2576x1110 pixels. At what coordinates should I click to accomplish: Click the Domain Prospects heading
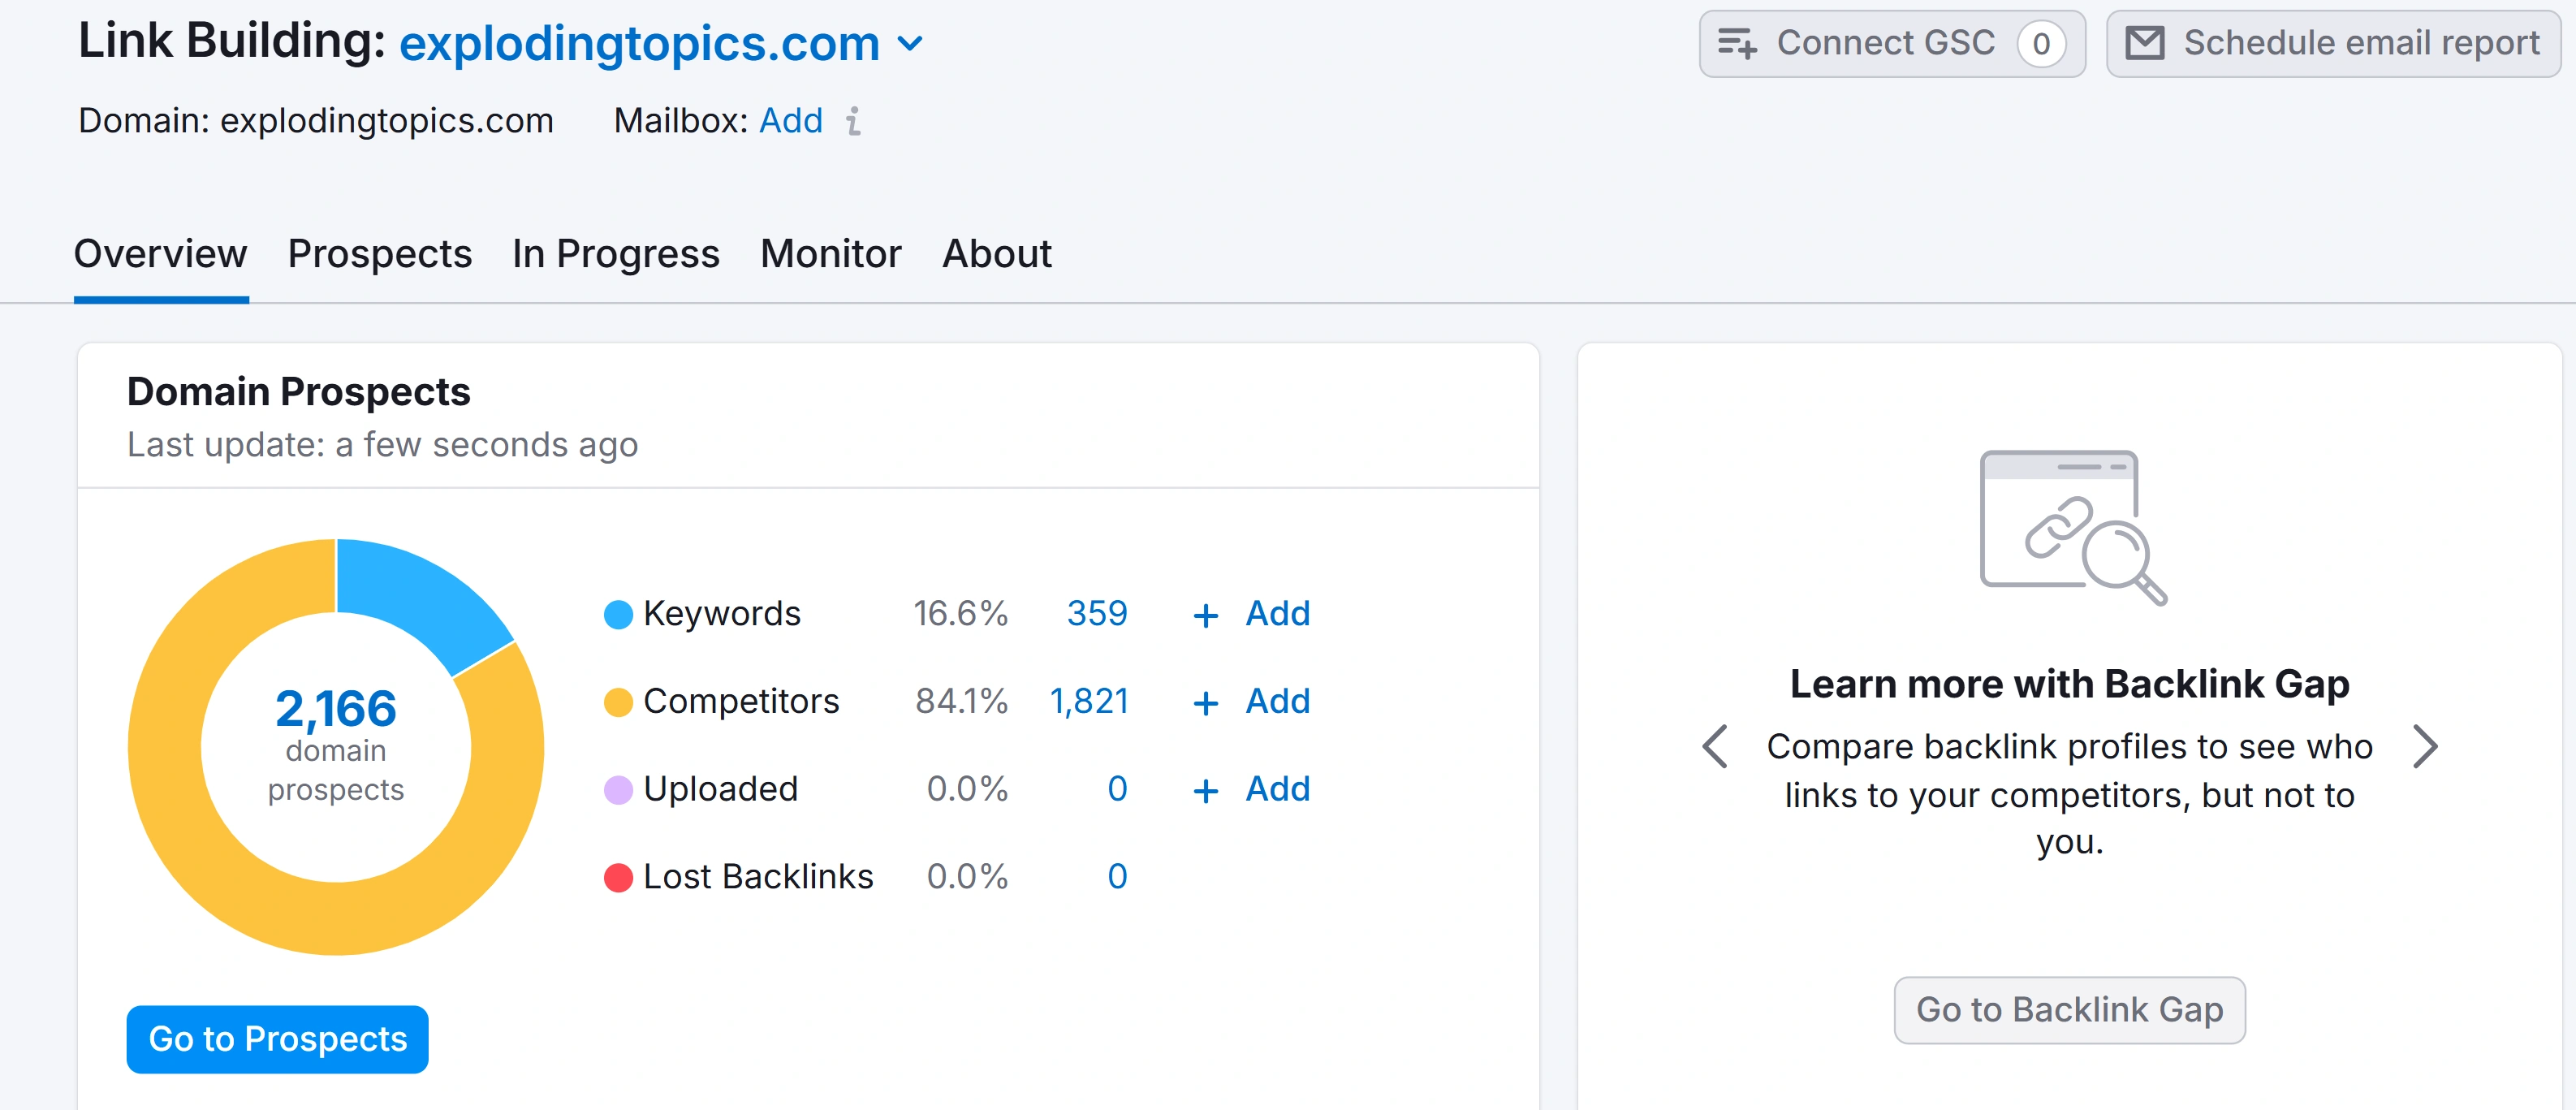(298, 391)
